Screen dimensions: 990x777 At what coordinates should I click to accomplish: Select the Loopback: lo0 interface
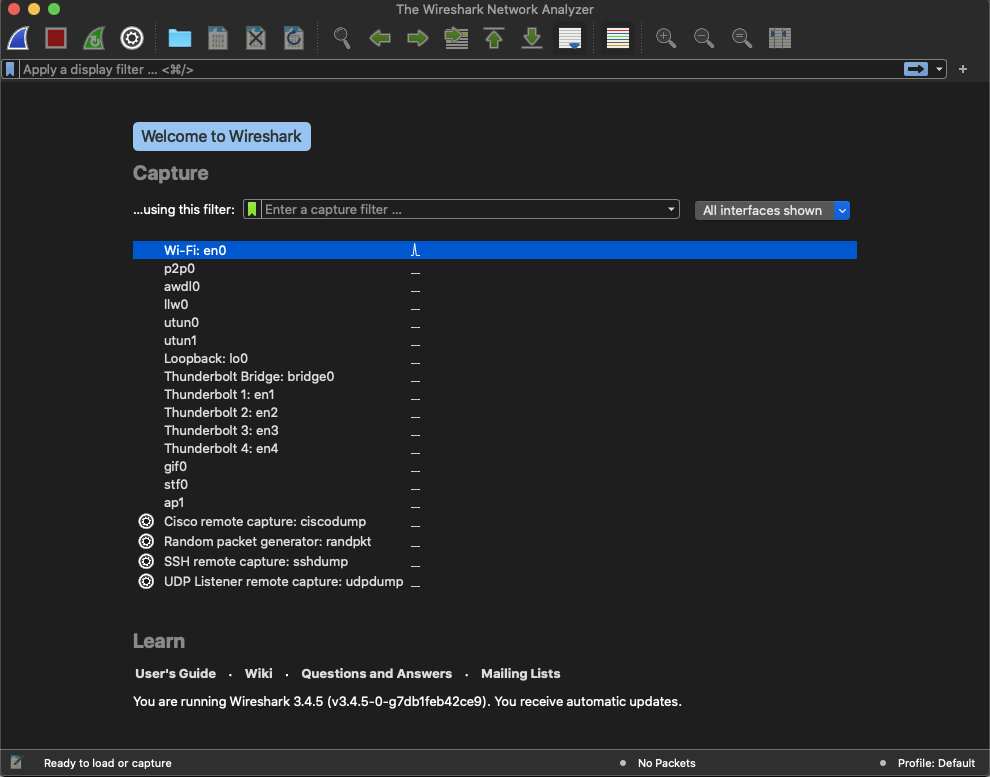tap(206, 359)
